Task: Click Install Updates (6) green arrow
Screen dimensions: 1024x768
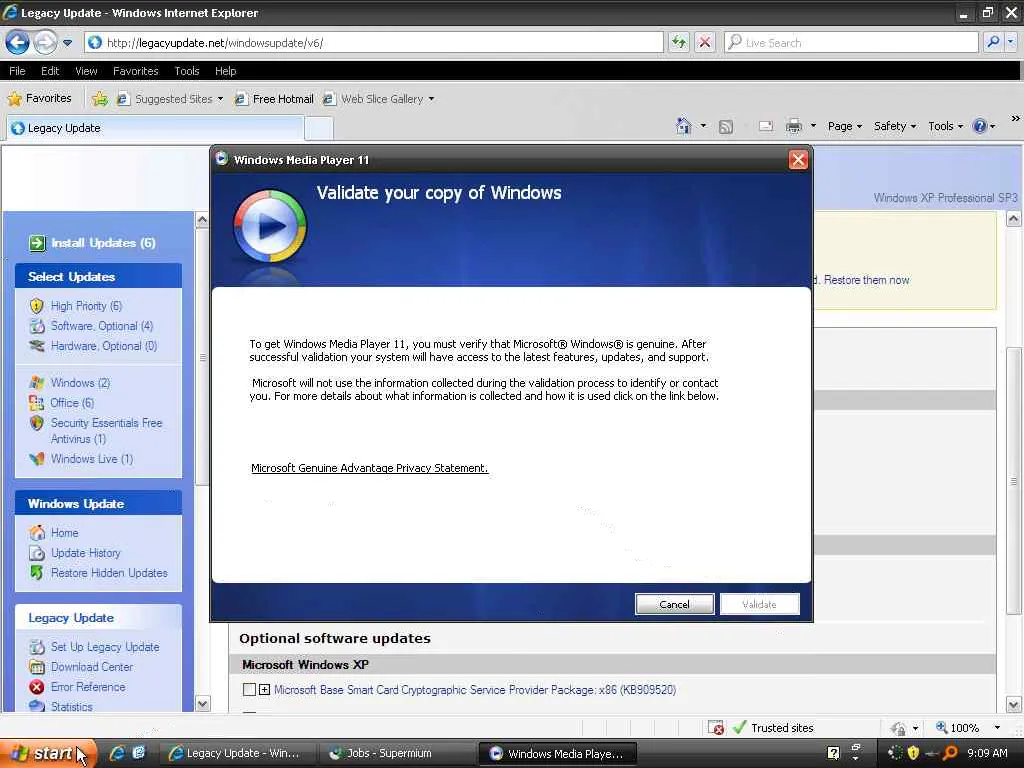Action: tap(37, 243)
